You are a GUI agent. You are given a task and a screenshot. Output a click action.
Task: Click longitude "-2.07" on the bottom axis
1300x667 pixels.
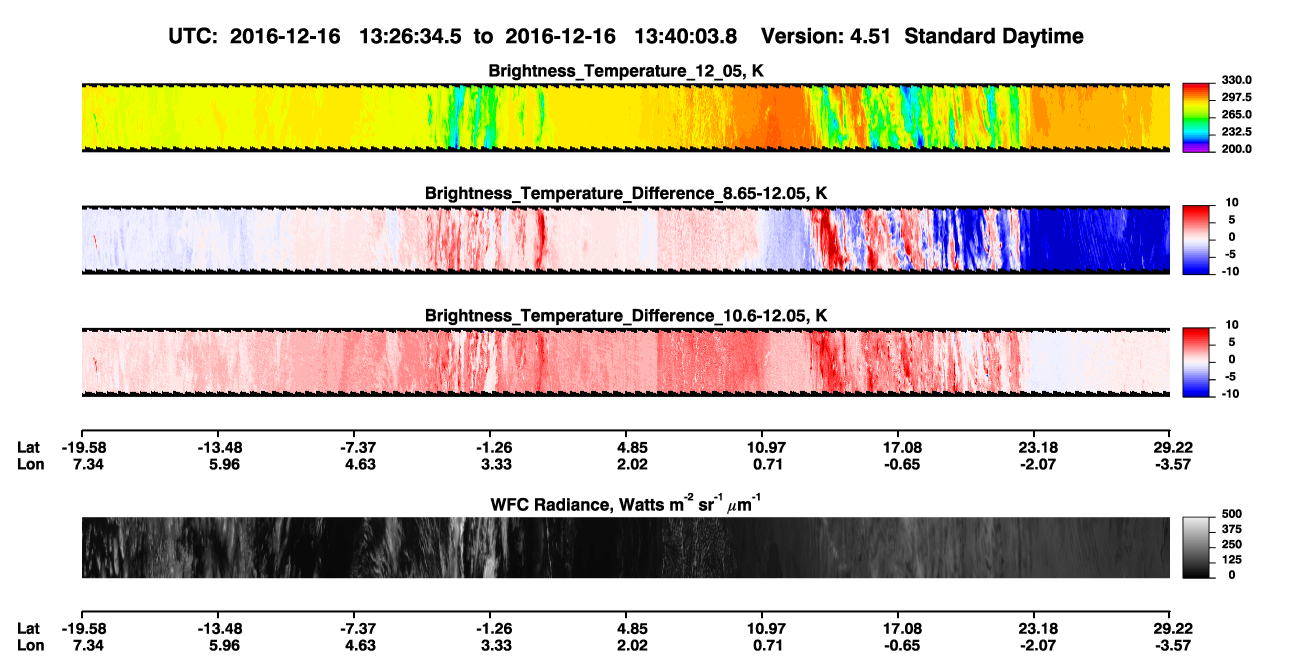click(x=1034, y=645)
